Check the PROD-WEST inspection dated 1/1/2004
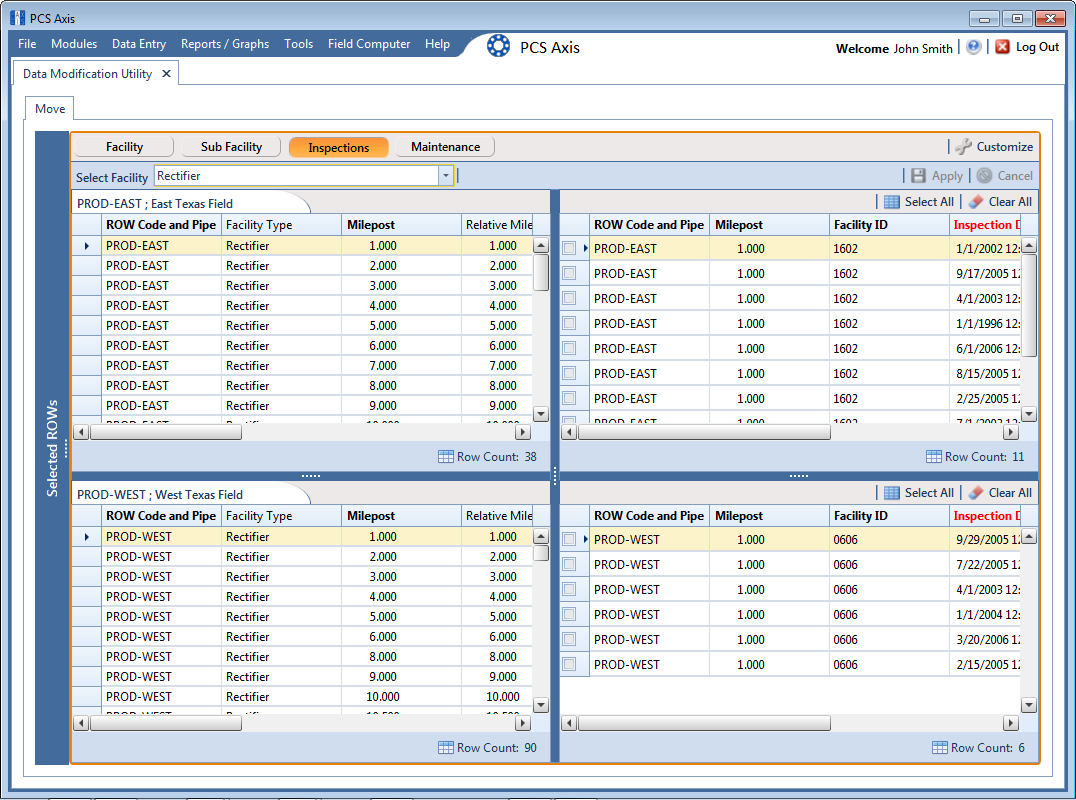This screenshot has width=1076, height=800. [x=569, y=614]
